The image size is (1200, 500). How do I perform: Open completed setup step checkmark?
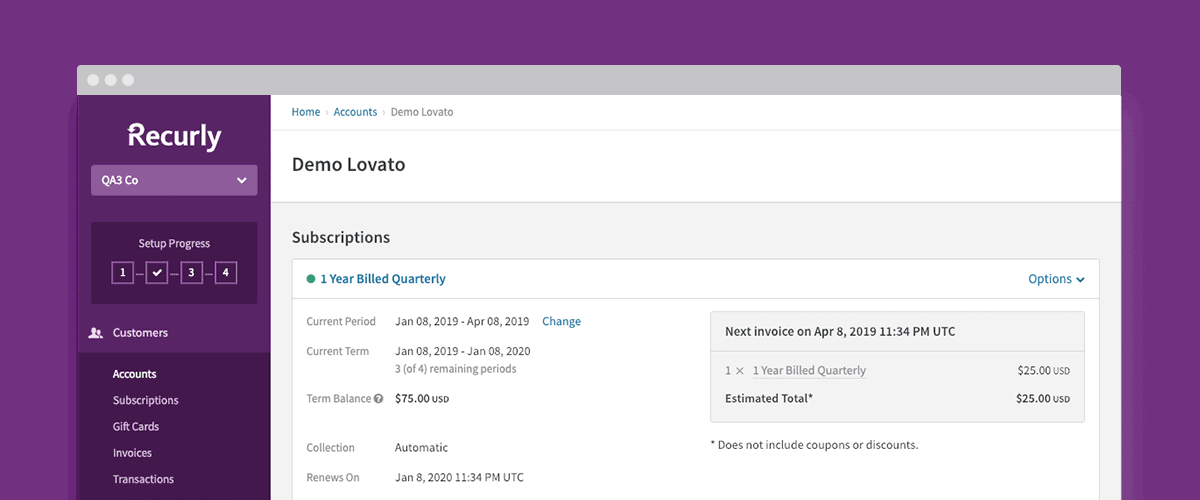[x=156, y=272]
